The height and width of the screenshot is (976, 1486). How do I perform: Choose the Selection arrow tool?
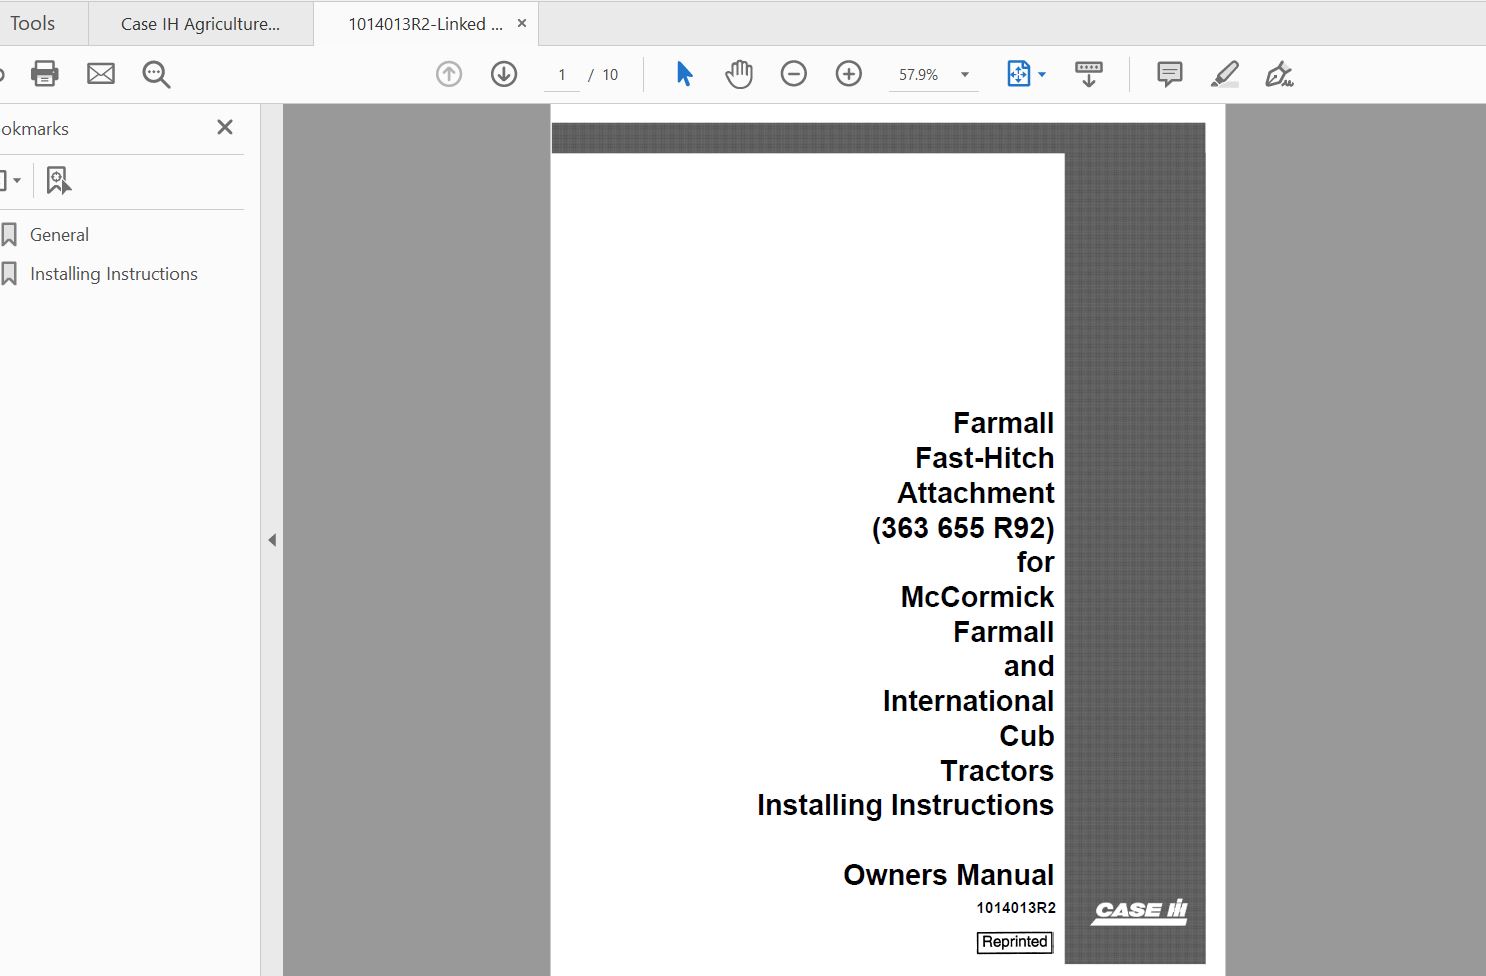pos(684,74)
